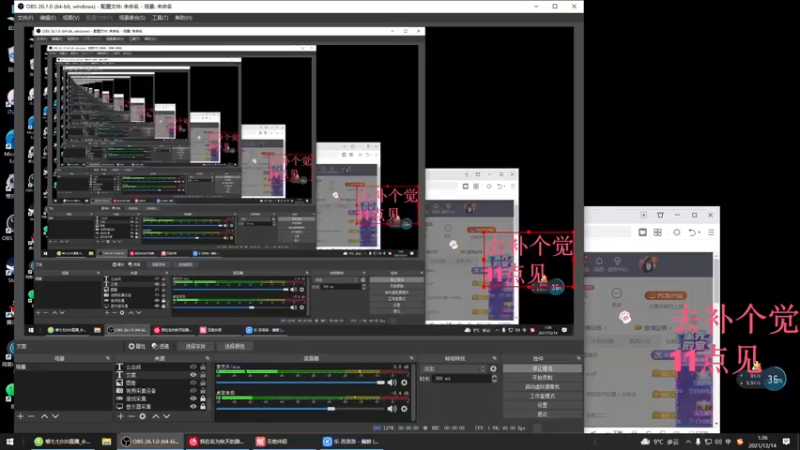800x450 pixels.
Task: Toggle visibility of the 视频采集设备 source
Action: [193, 391]
